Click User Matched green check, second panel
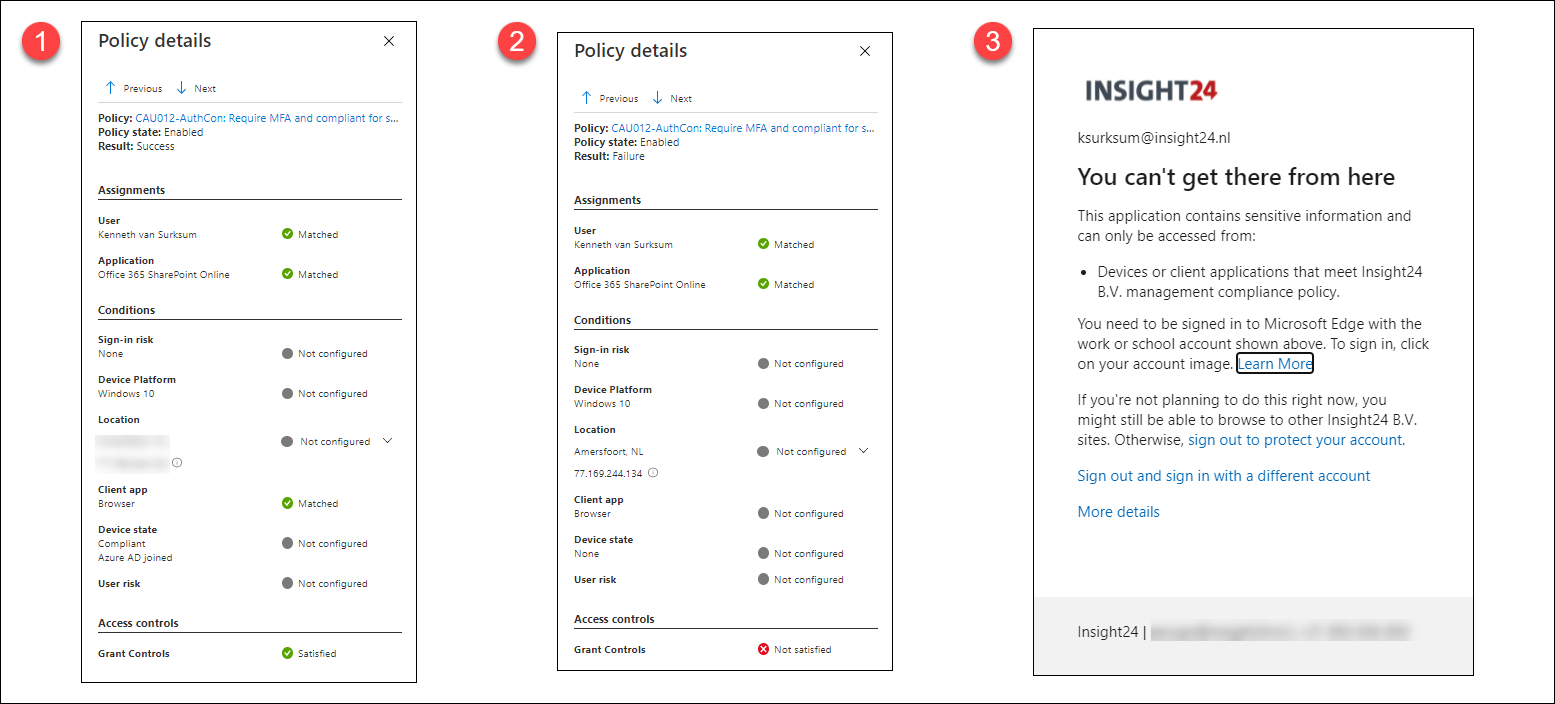1555x704 pixels. pos(763,244)
